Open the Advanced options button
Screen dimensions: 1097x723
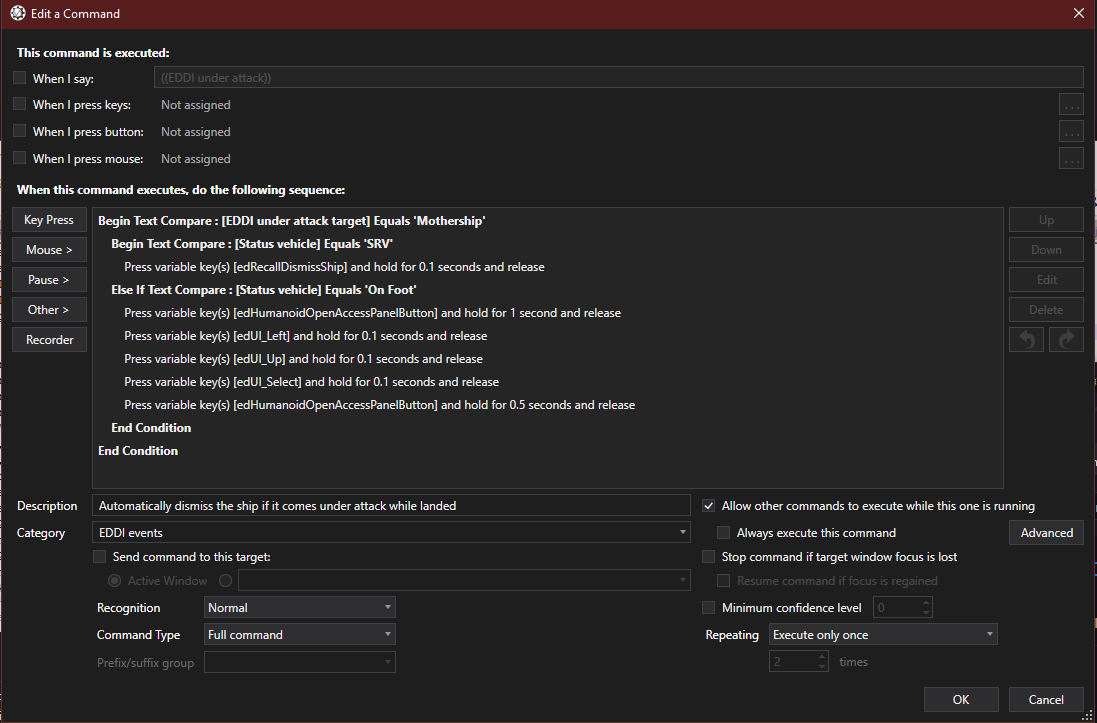(1046, 533)
